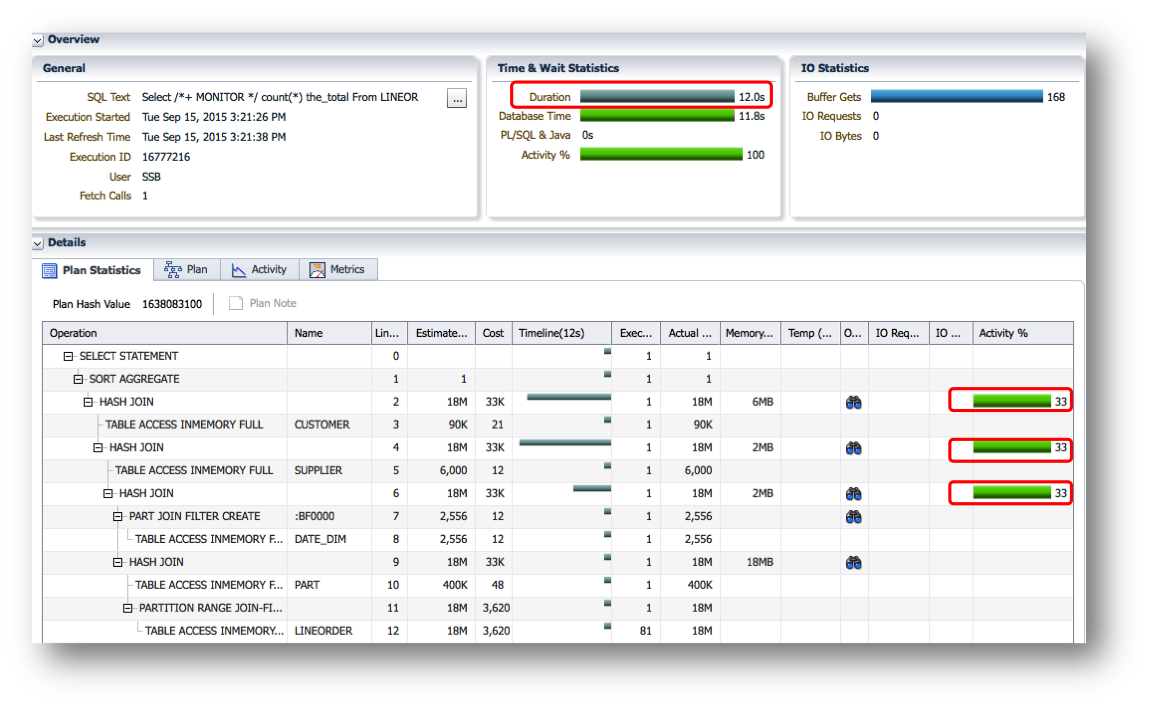Sort by the IO Req... column header

pos(898,333)
